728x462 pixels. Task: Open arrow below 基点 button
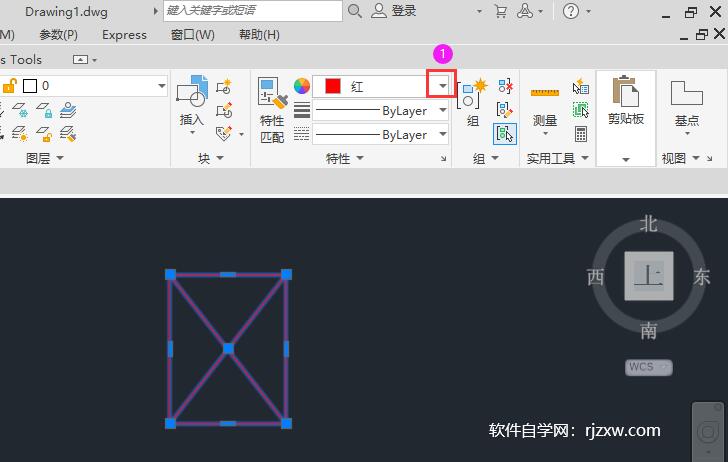[x=688, y=134]
